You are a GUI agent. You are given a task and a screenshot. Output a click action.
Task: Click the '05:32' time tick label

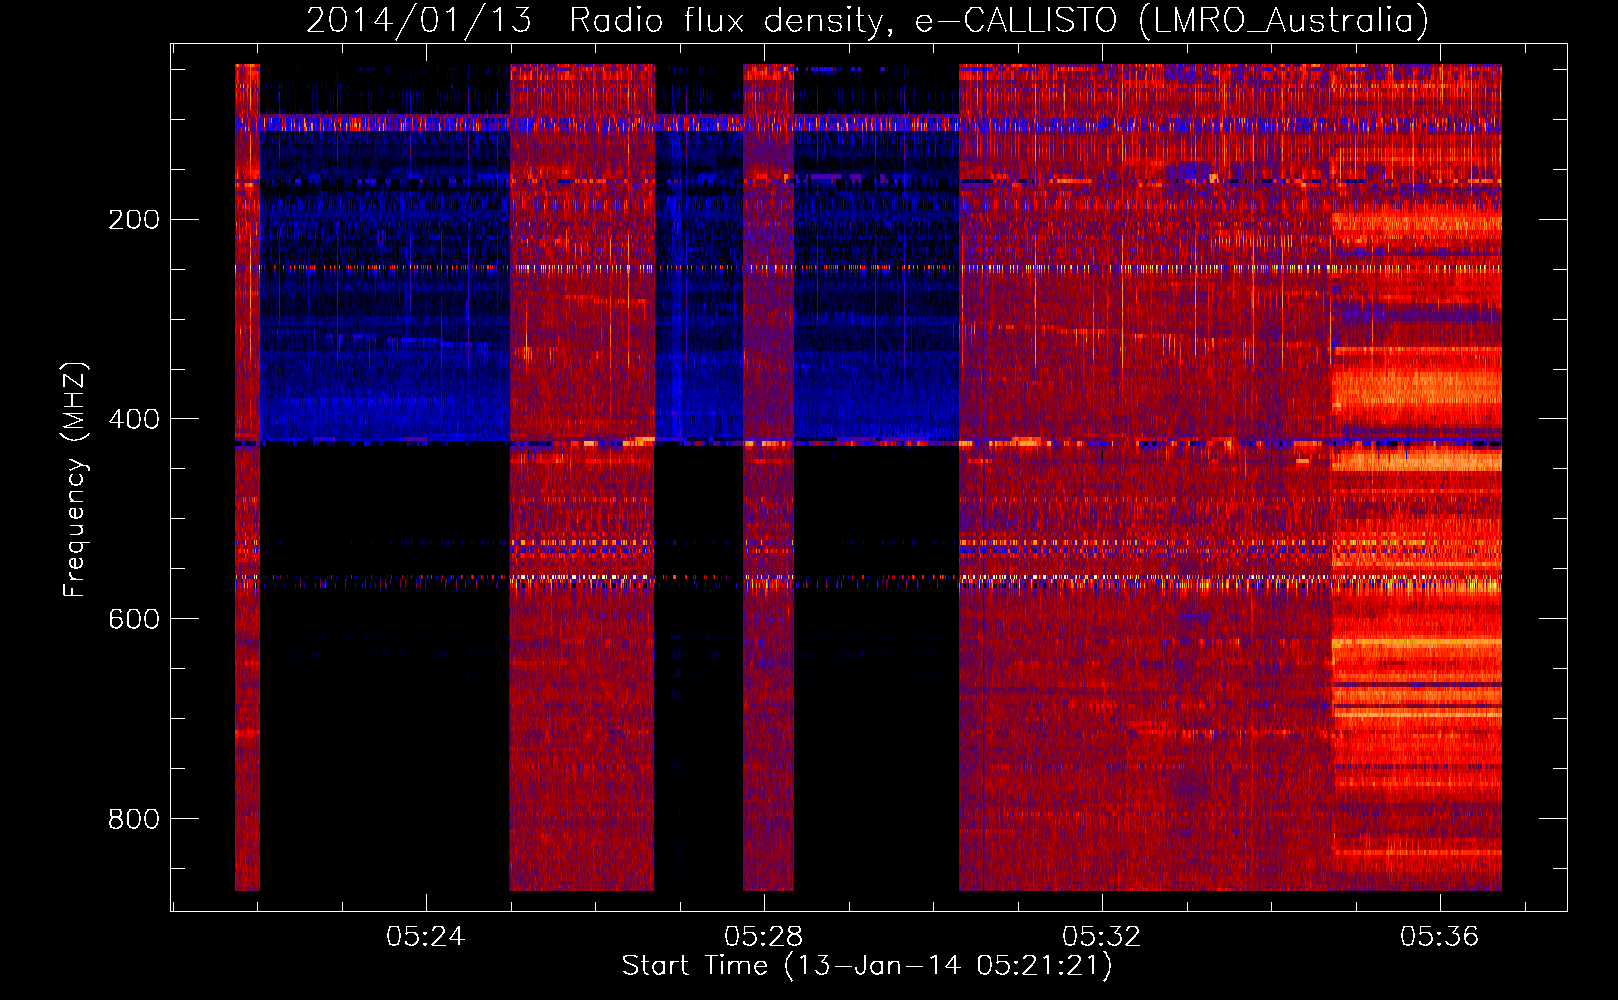point(1102,936)
